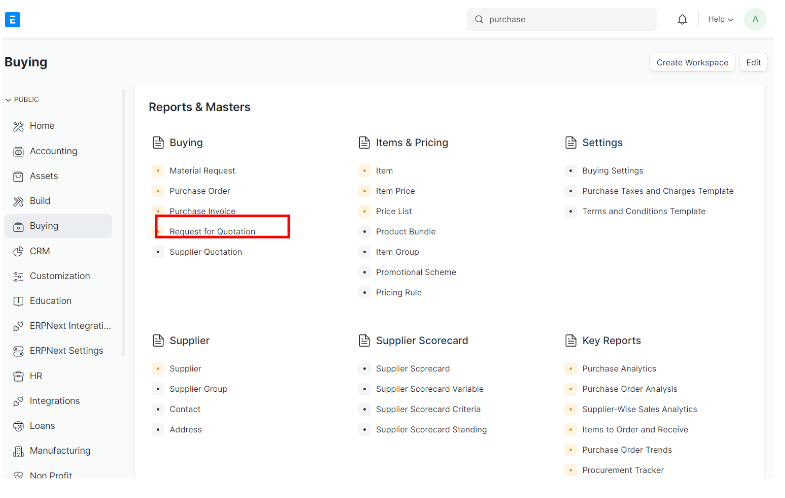
Task: Click the Assets sidebar icon
Action: coord(19,176)
